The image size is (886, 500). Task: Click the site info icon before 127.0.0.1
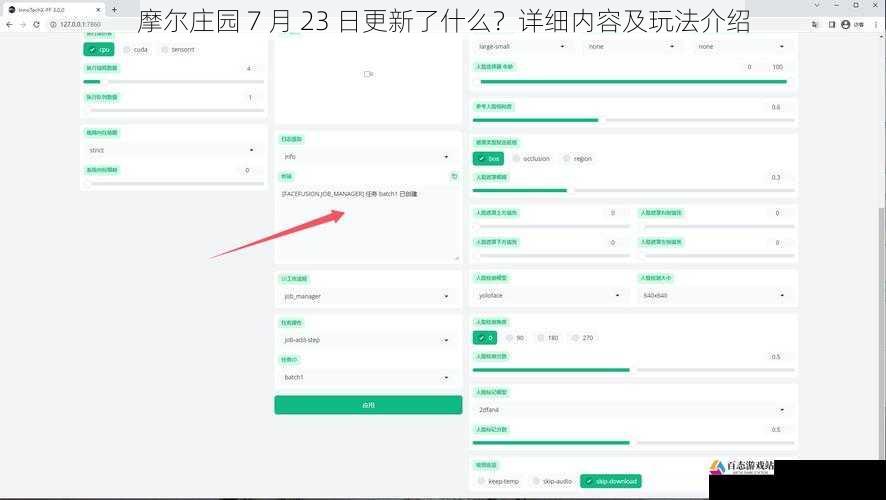[53, 24]
